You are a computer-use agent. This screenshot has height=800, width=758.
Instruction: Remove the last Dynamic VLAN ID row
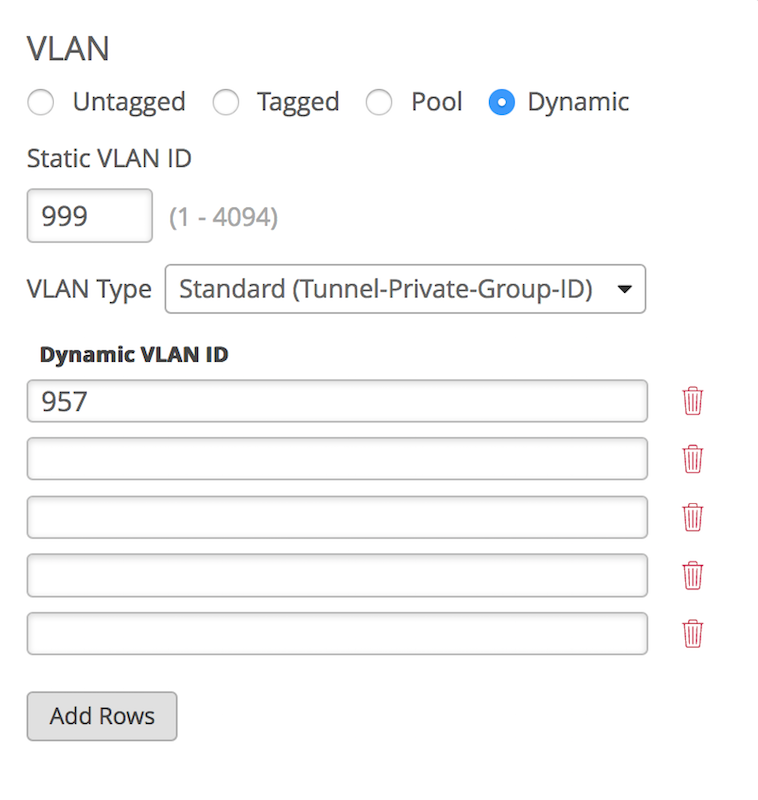click(x=692, y=633)
